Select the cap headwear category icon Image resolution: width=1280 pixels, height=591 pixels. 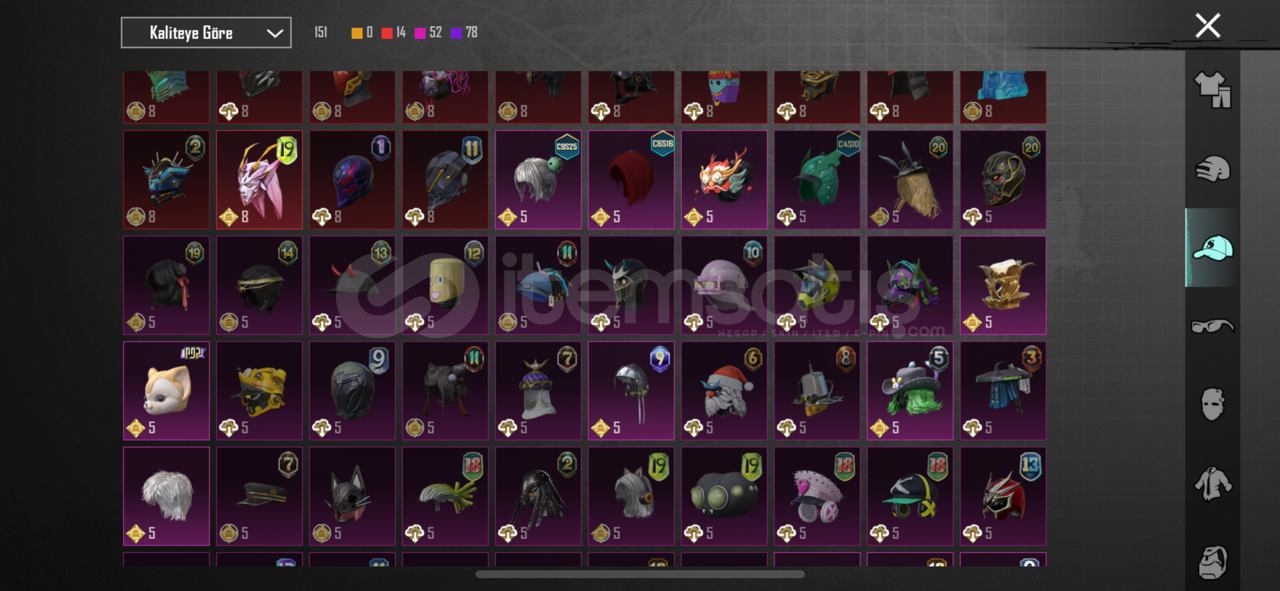click(1212, 247)
